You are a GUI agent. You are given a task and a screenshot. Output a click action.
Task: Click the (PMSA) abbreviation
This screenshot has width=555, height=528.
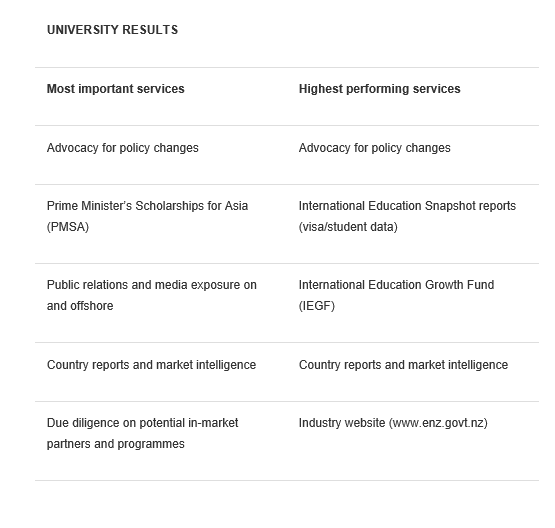(x=68, y=227)
